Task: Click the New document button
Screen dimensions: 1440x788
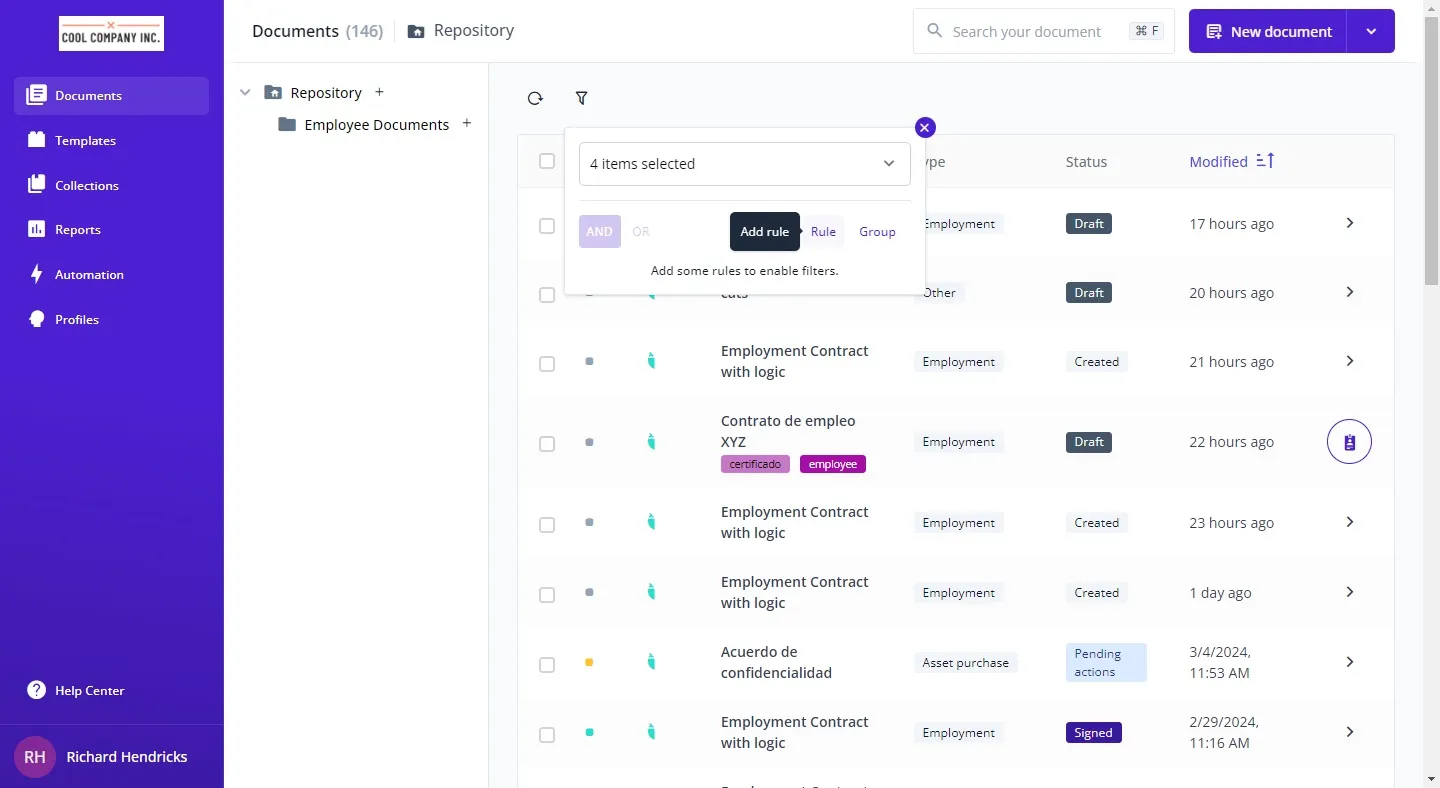Action: pyautogui.click(x=1268, y=32)
